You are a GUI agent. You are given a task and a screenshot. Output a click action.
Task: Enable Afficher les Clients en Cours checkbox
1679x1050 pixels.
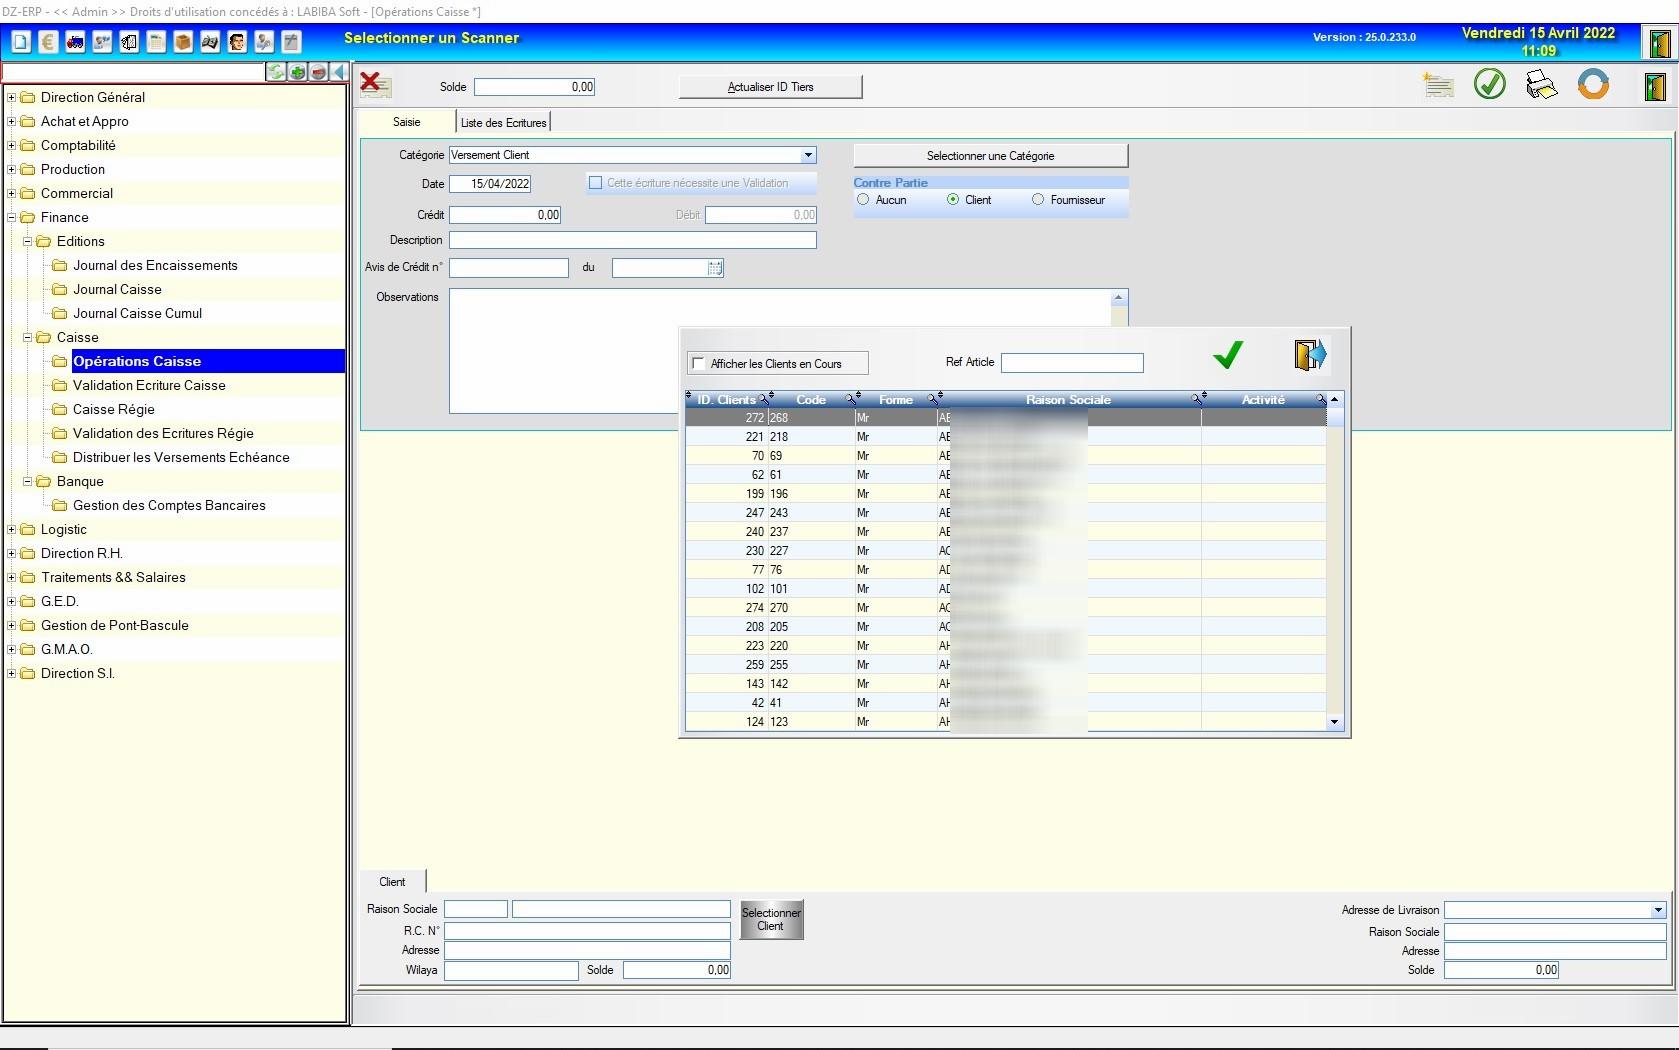point(699,364)
